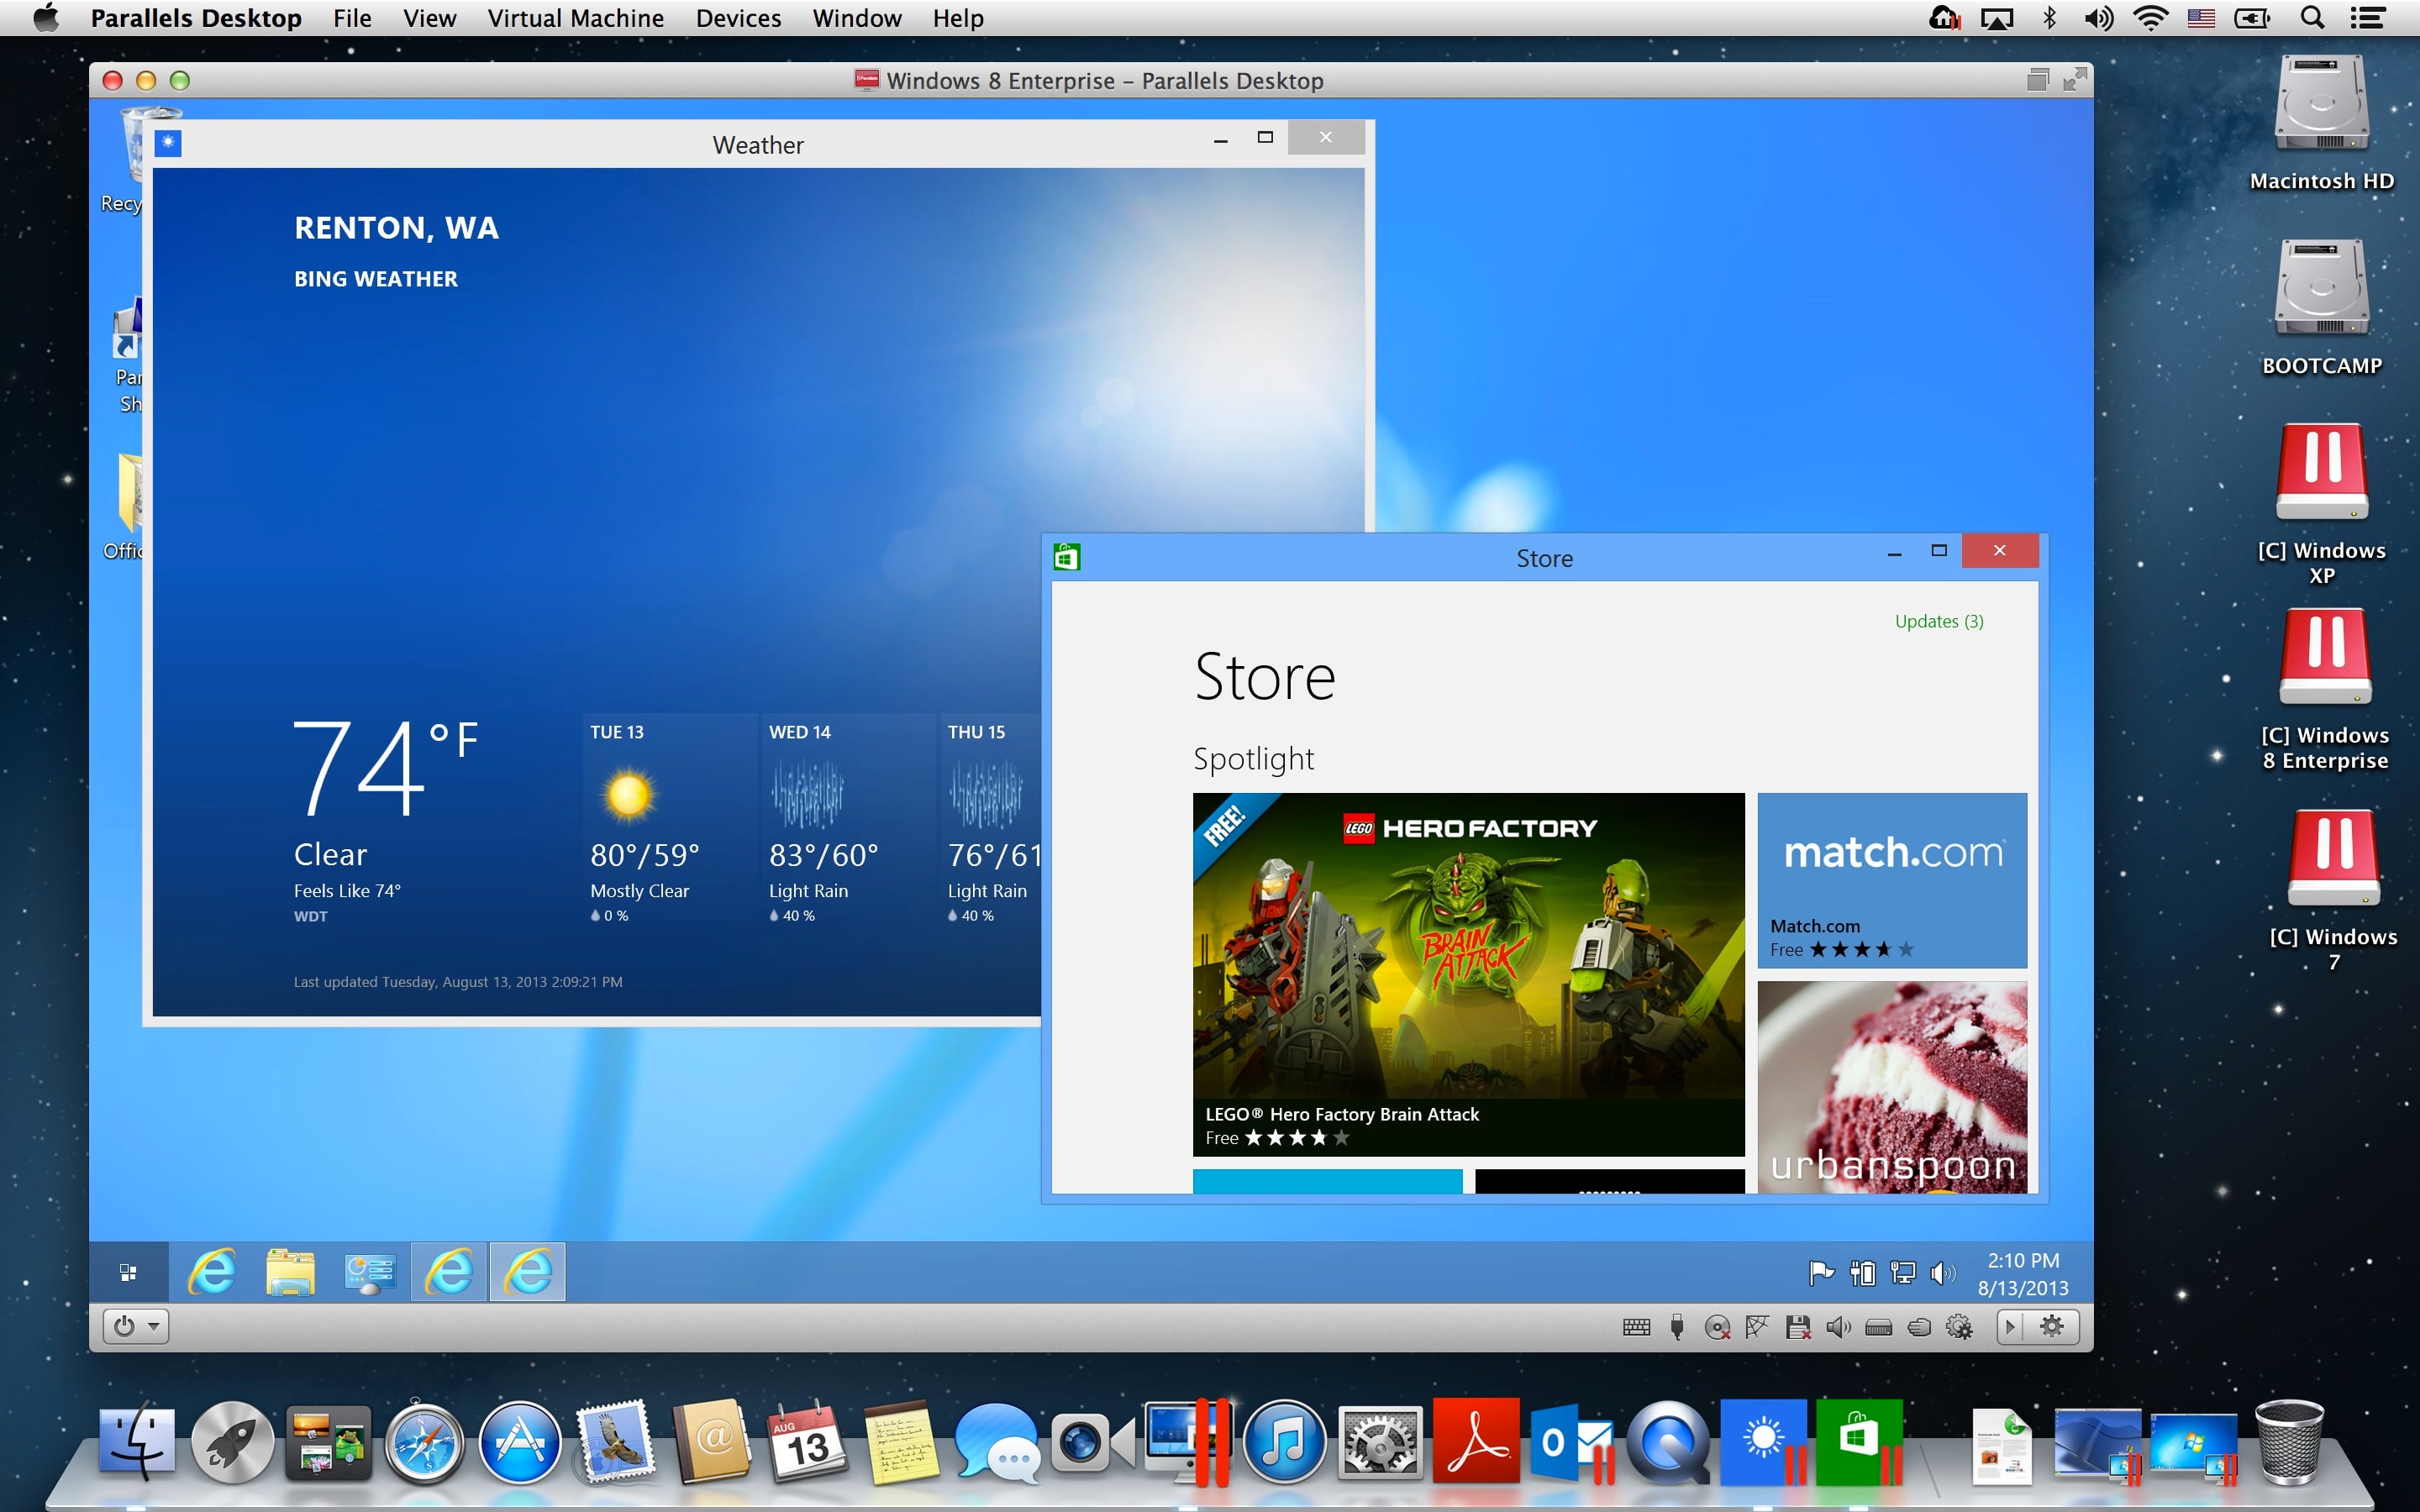Viewport: 2420px width, 1512px height.
Task: Open the Virtual Machine menu
Action: tap(575, 18)
